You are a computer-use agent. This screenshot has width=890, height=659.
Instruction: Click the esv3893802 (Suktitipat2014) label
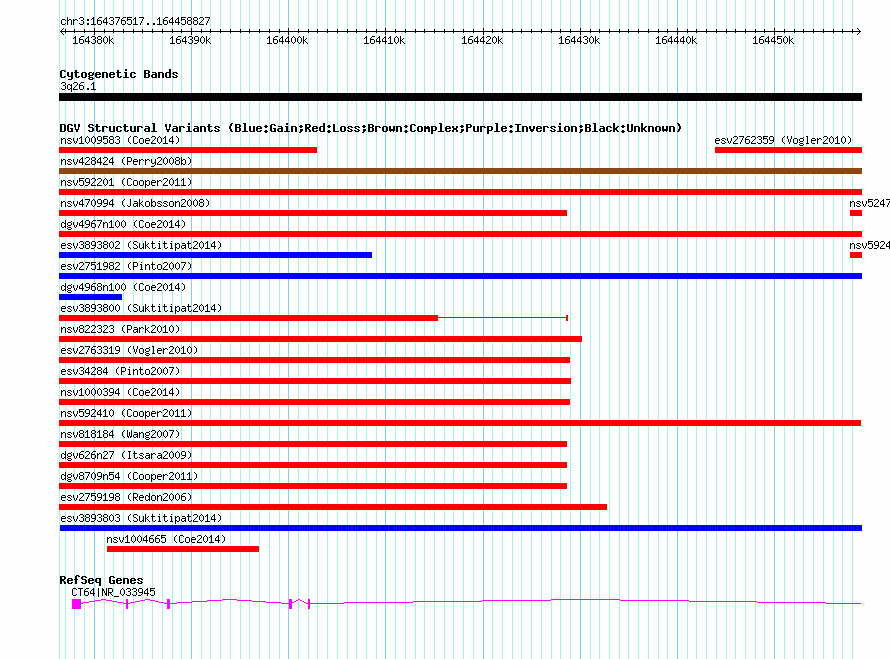pyautogui.click(x=141, y=245)
